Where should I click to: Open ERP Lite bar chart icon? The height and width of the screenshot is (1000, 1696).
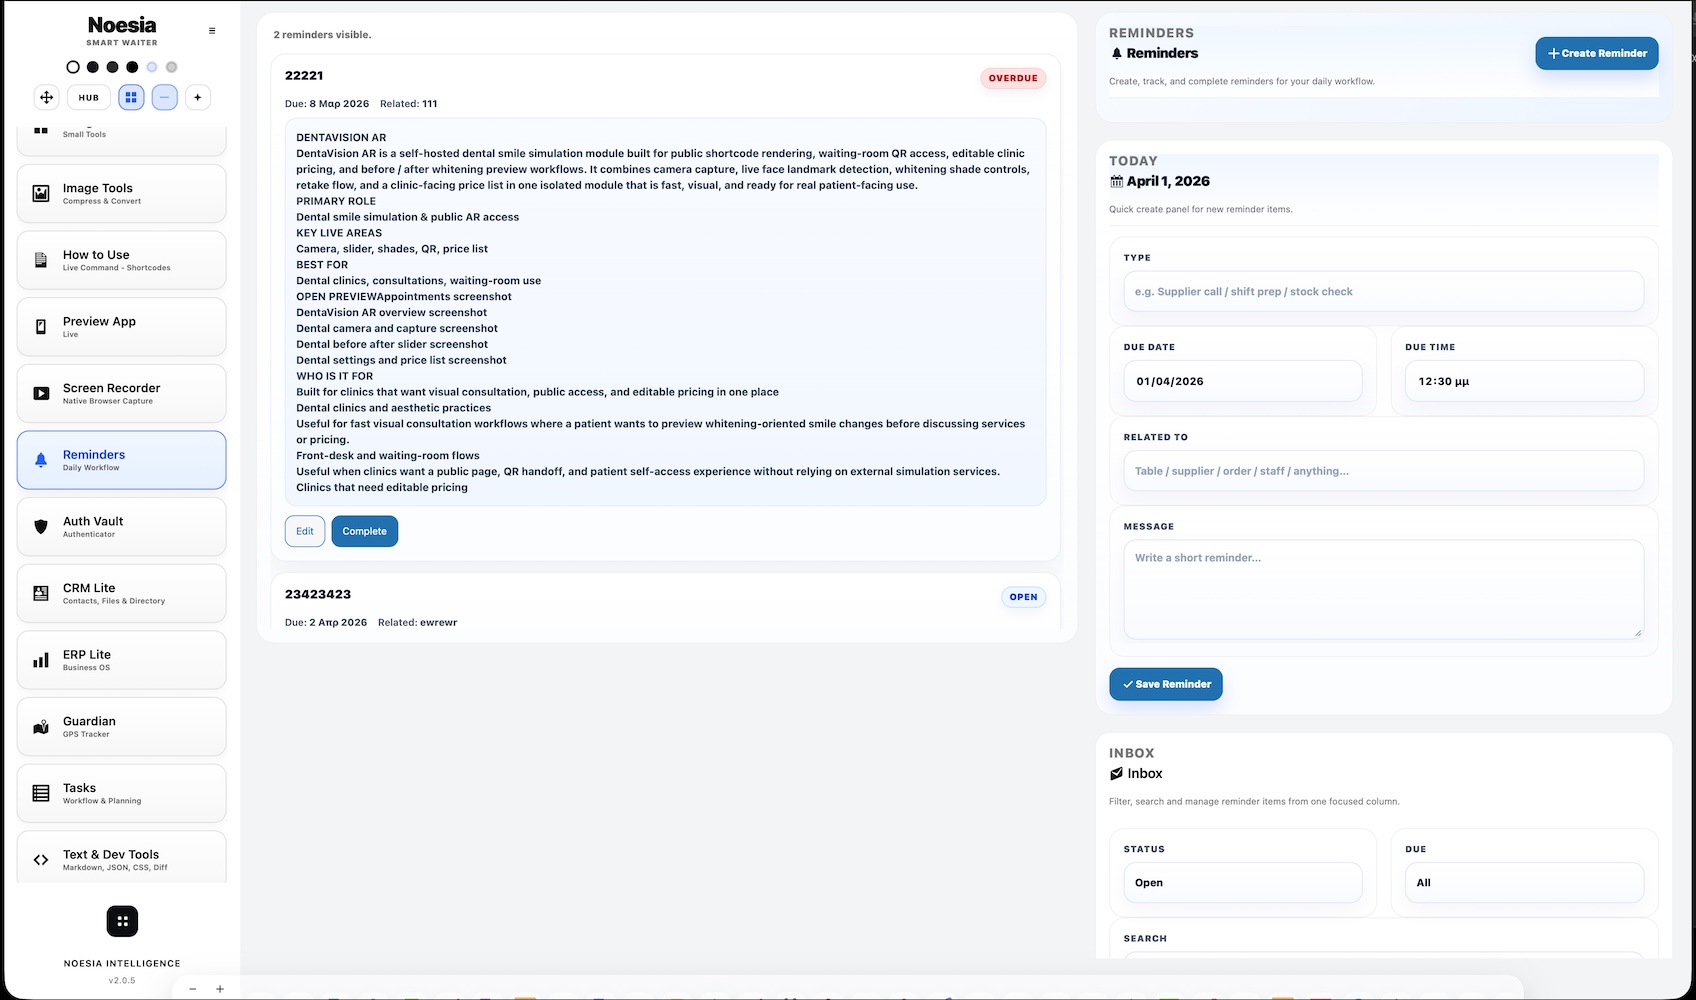[41, 660]
